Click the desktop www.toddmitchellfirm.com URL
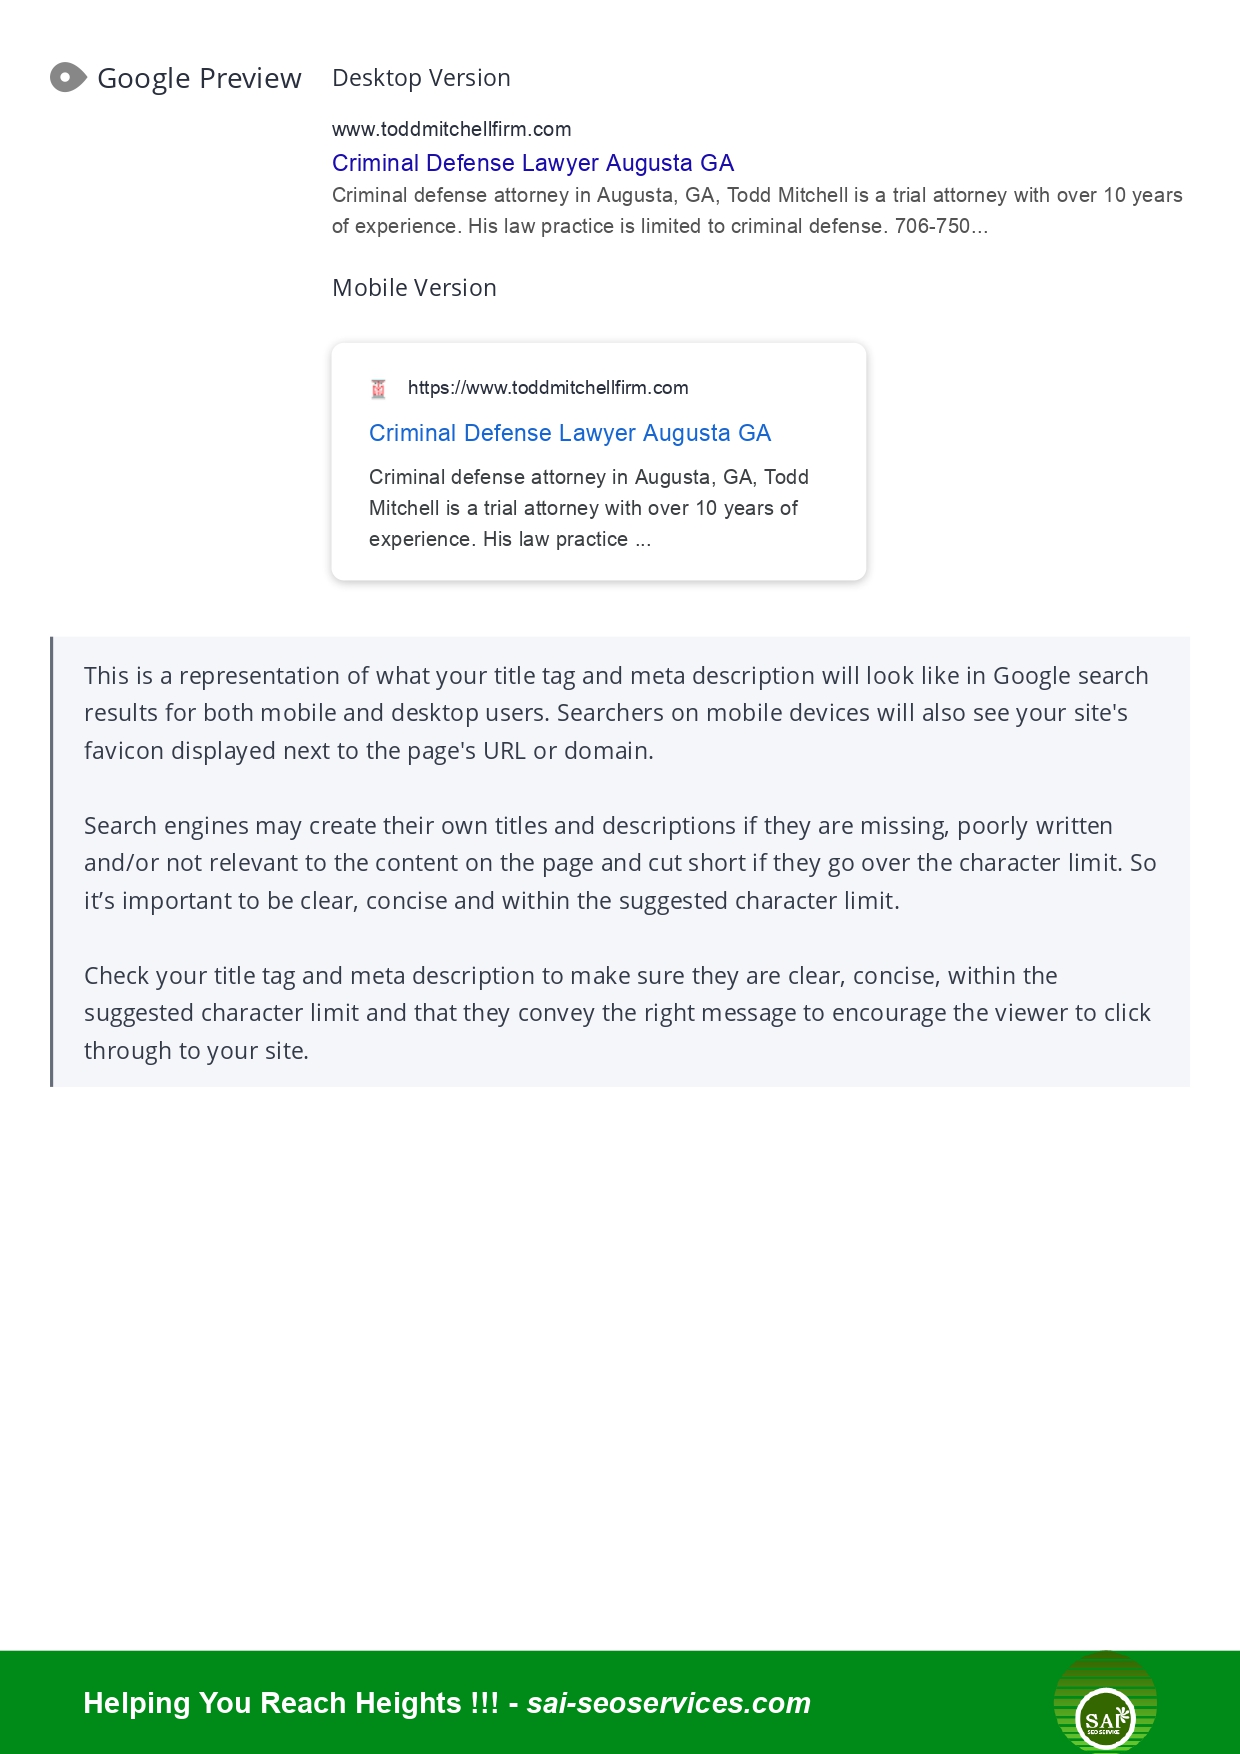1240x1754 pixels. pos(451,129)
